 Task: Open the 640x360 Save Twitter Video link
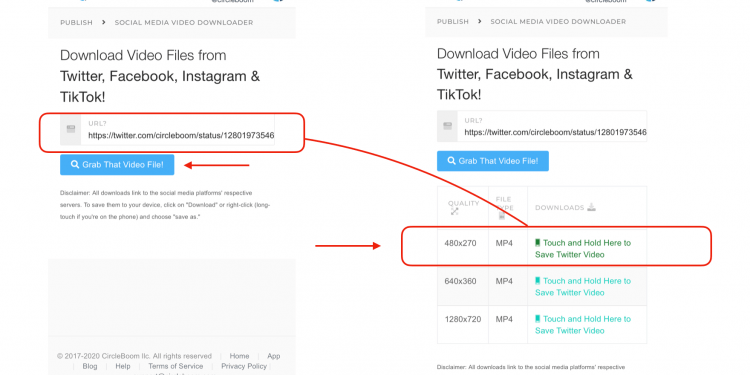coord(583,287)
